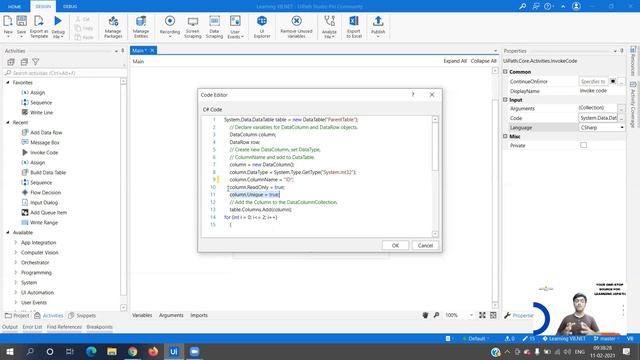
Task: Click the Windows Start button
Action: pyautogui.click(x=10, y=351)
